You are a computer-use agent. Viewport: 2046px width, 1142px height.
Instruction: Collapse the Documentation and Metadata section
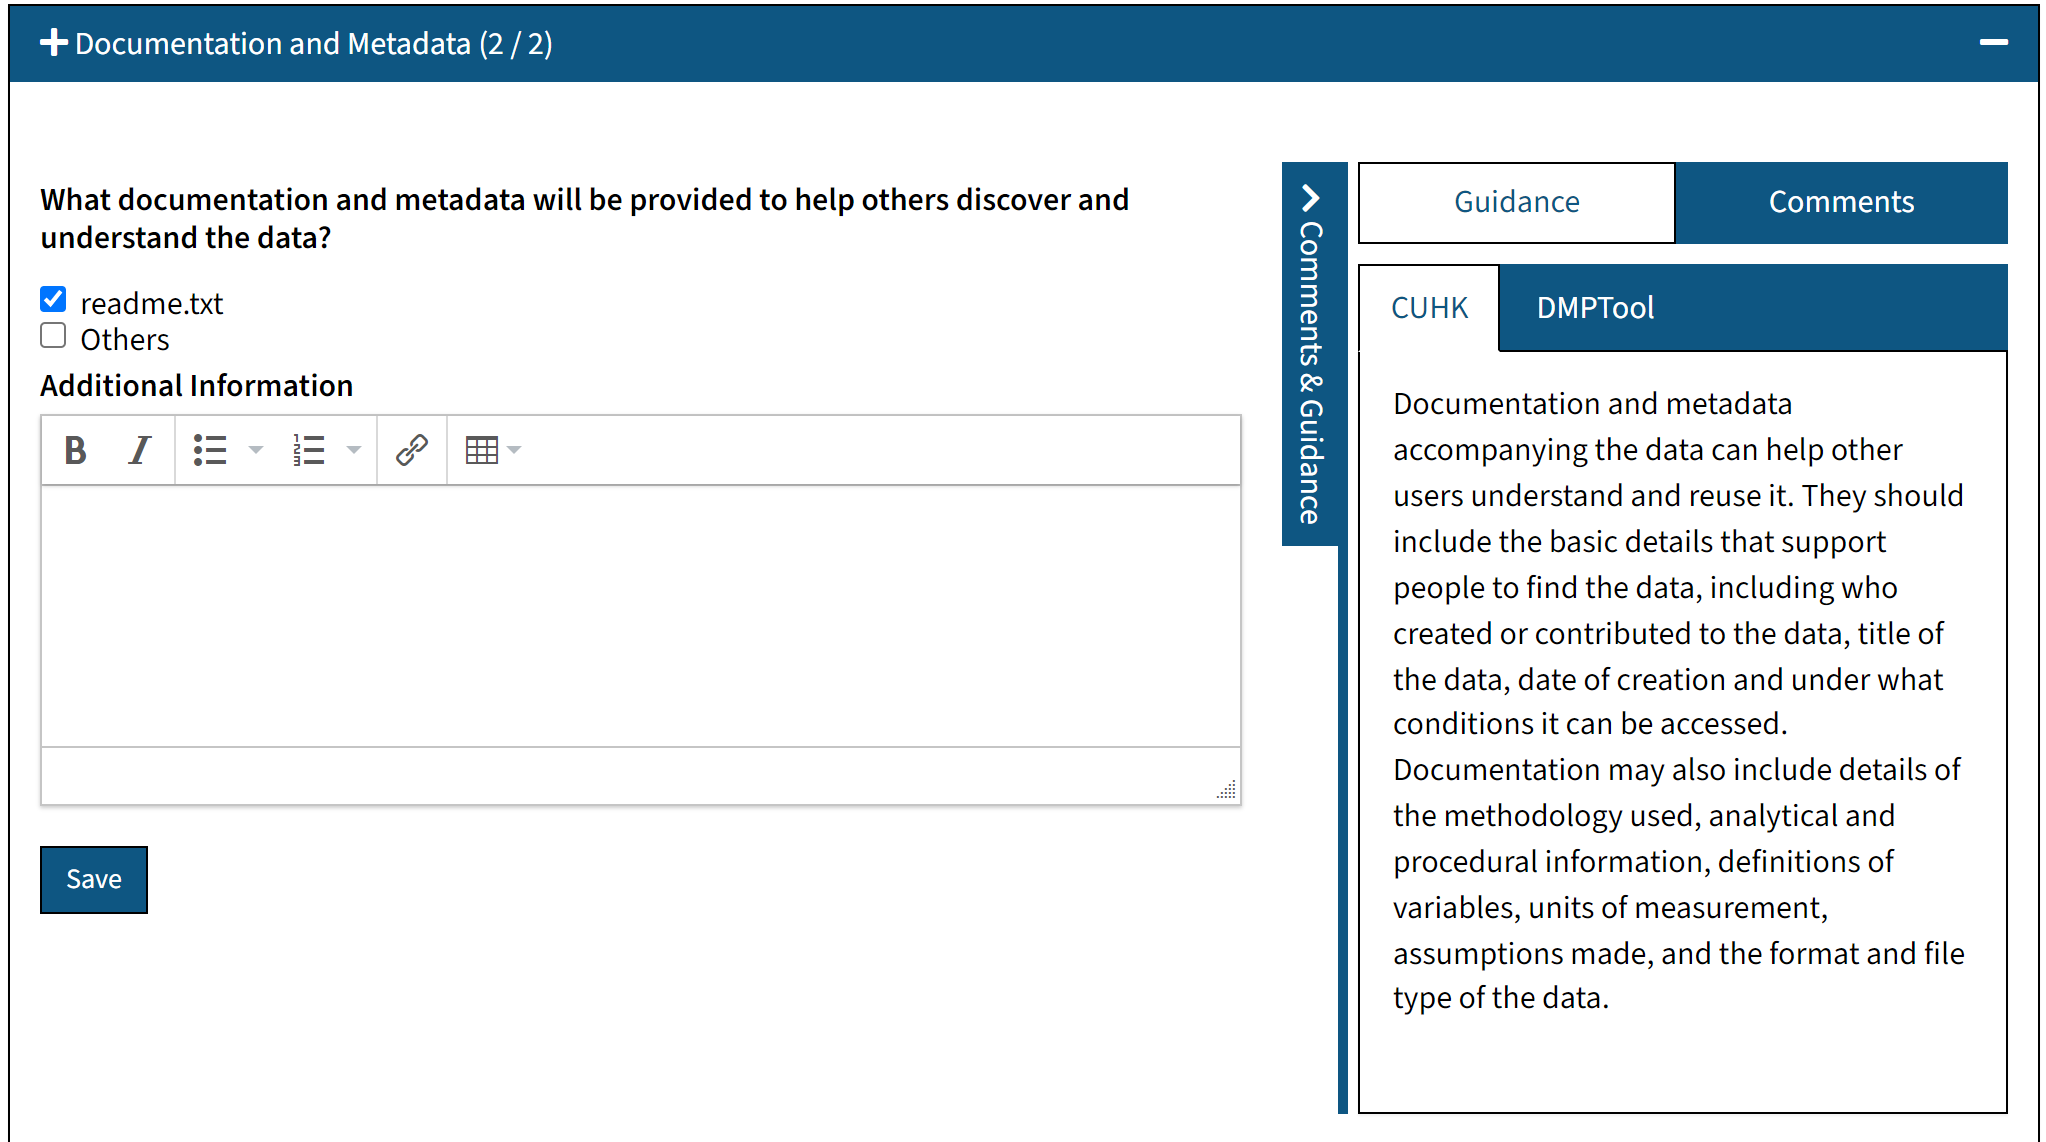click(x=1993, y=43)
